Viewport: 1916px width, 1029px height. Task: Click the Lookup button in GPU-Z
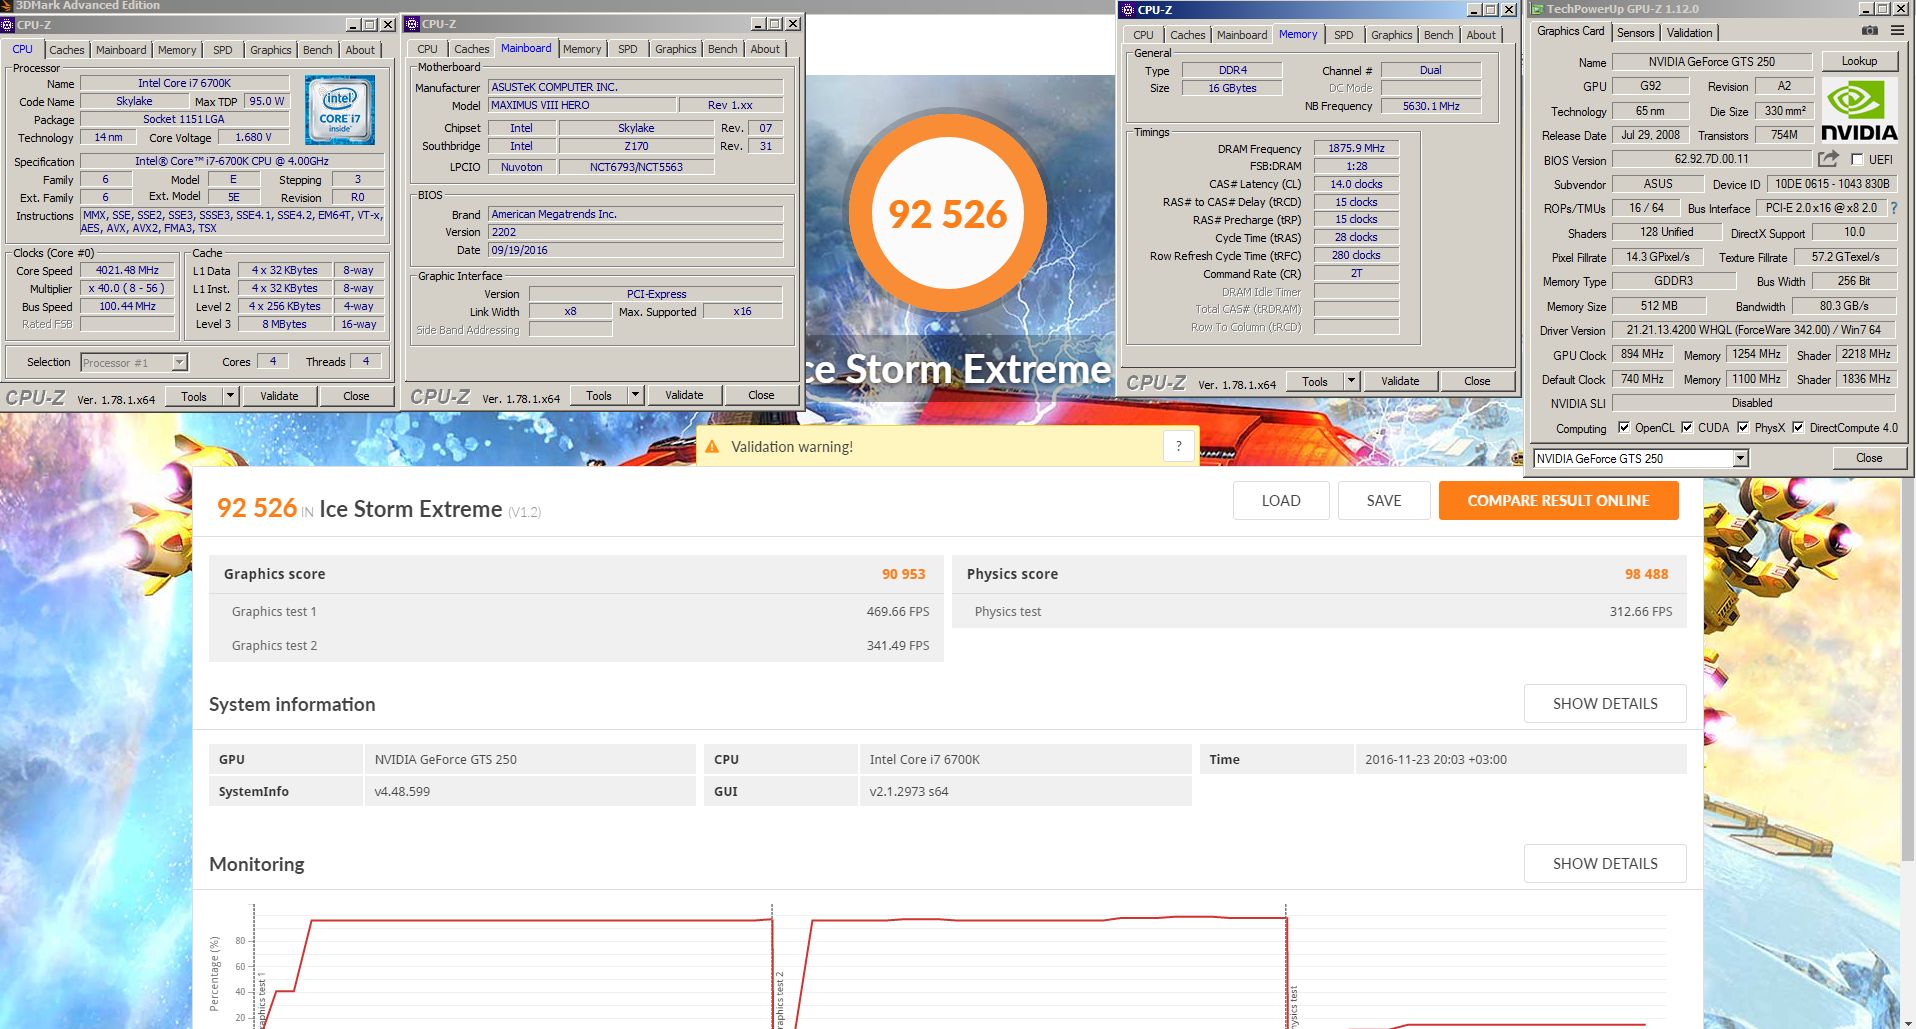1859,61
